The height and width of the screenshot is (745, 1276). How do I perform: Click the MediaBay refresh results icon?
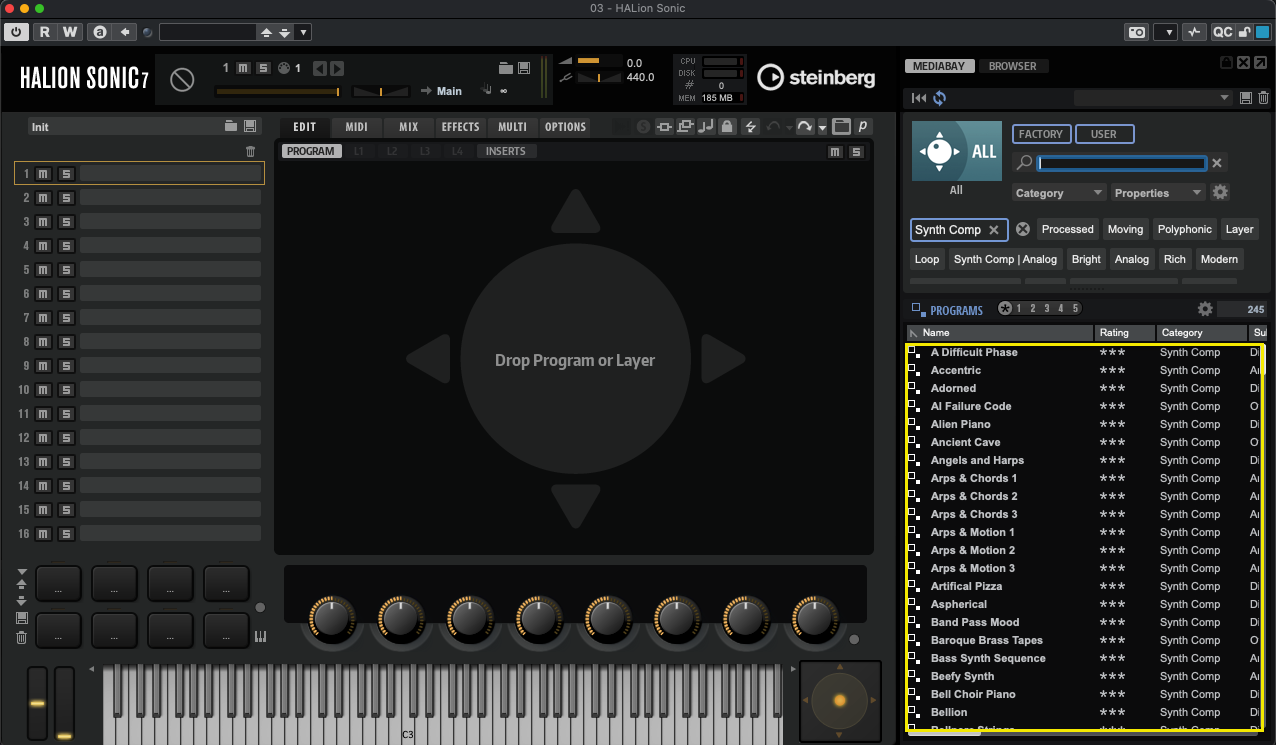point(939,98)
